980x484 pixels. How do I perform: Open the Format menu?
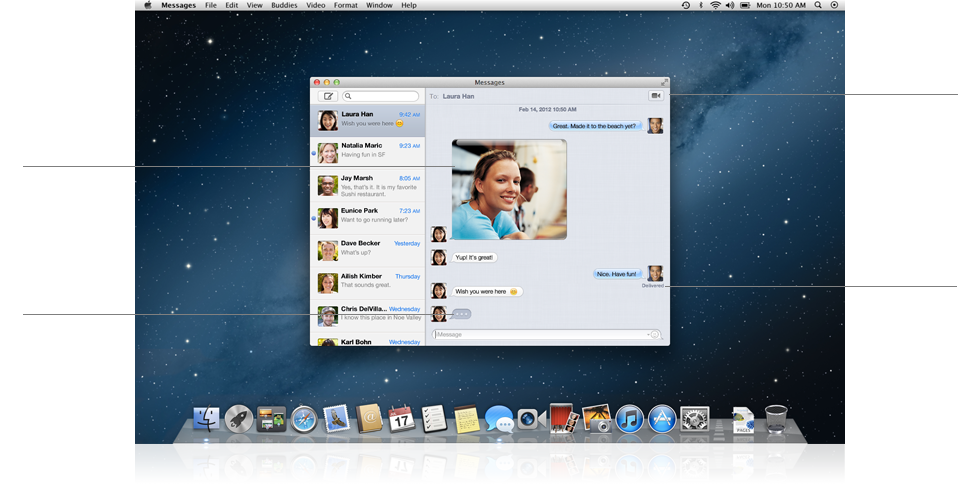pyautogui.click(x=345, y=5)
